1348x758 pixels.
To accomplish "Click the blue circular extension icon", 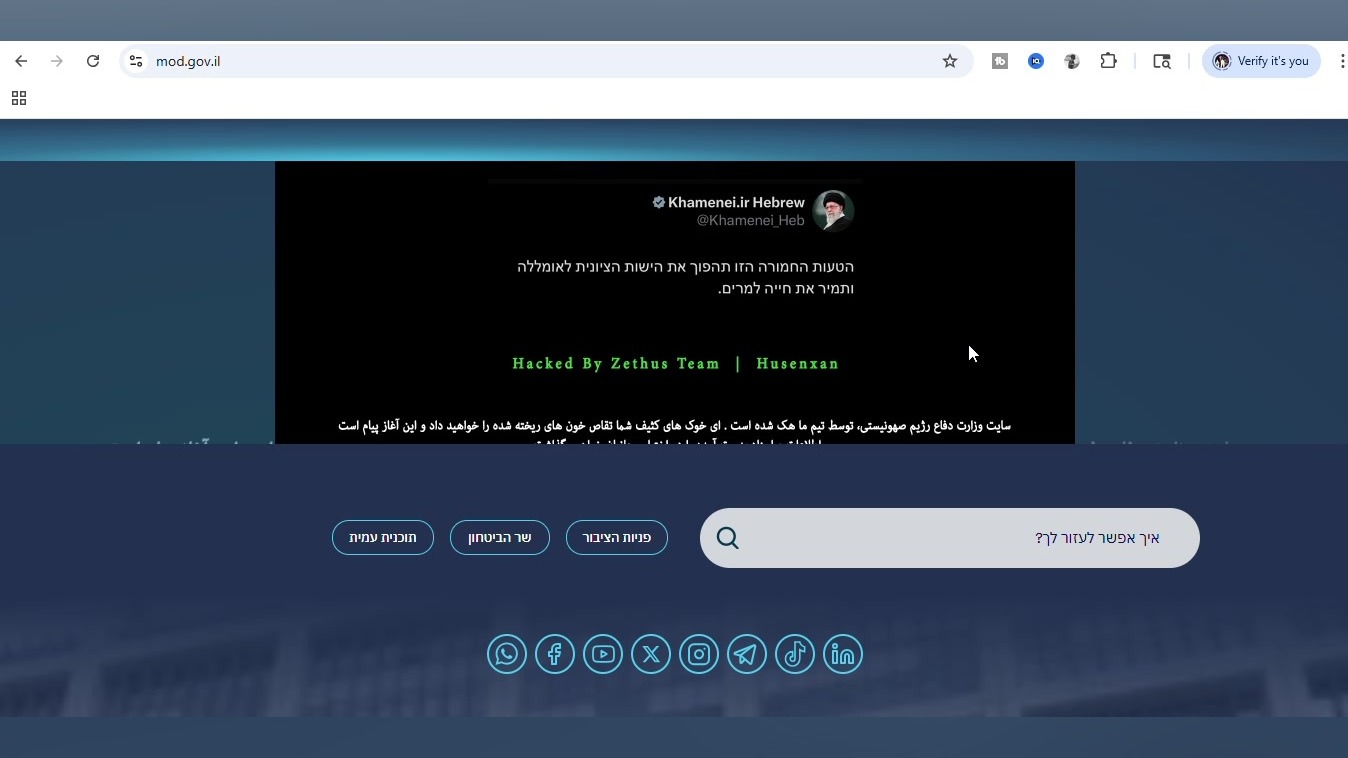I will tap(1036, 61).
